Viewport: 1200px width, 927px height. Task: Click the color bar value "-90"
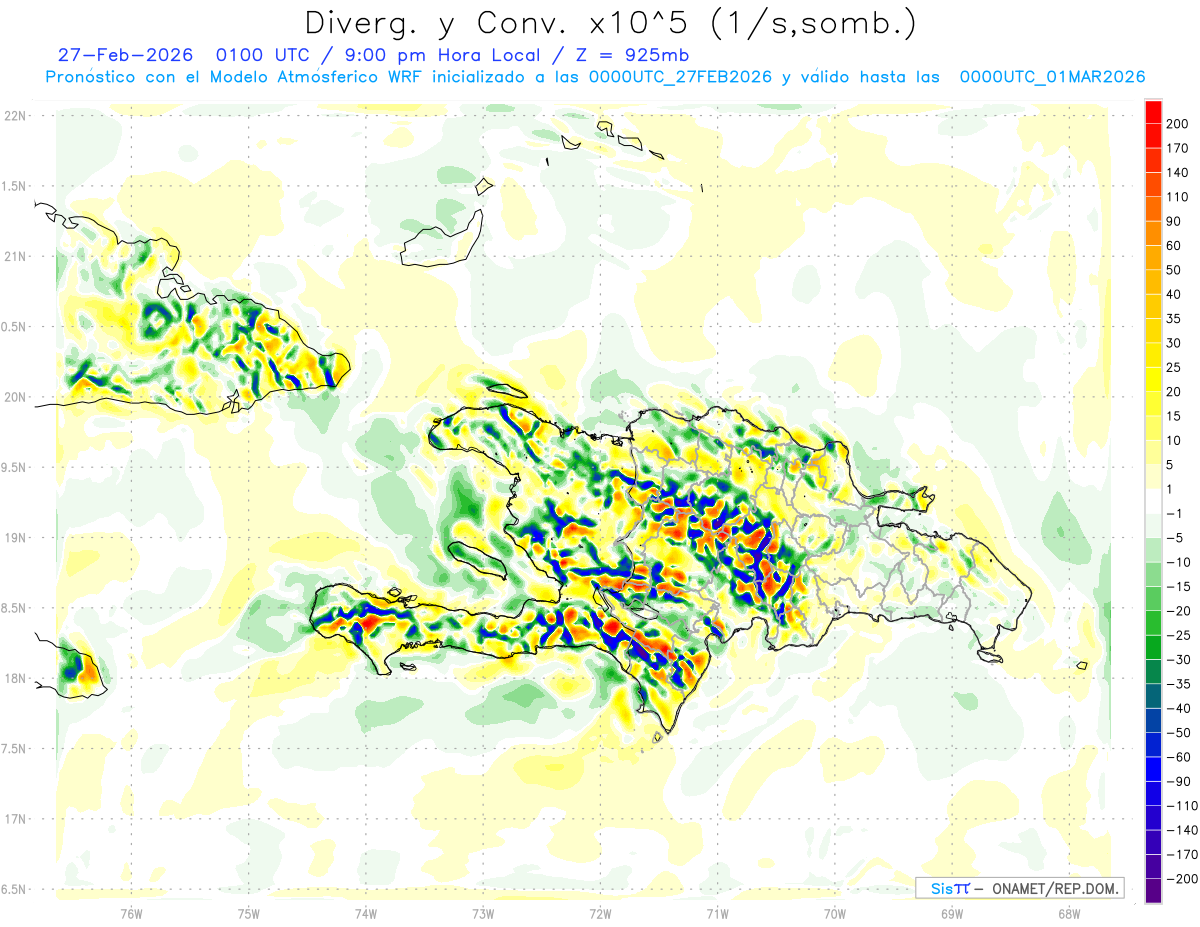(x=1178, y=782)
